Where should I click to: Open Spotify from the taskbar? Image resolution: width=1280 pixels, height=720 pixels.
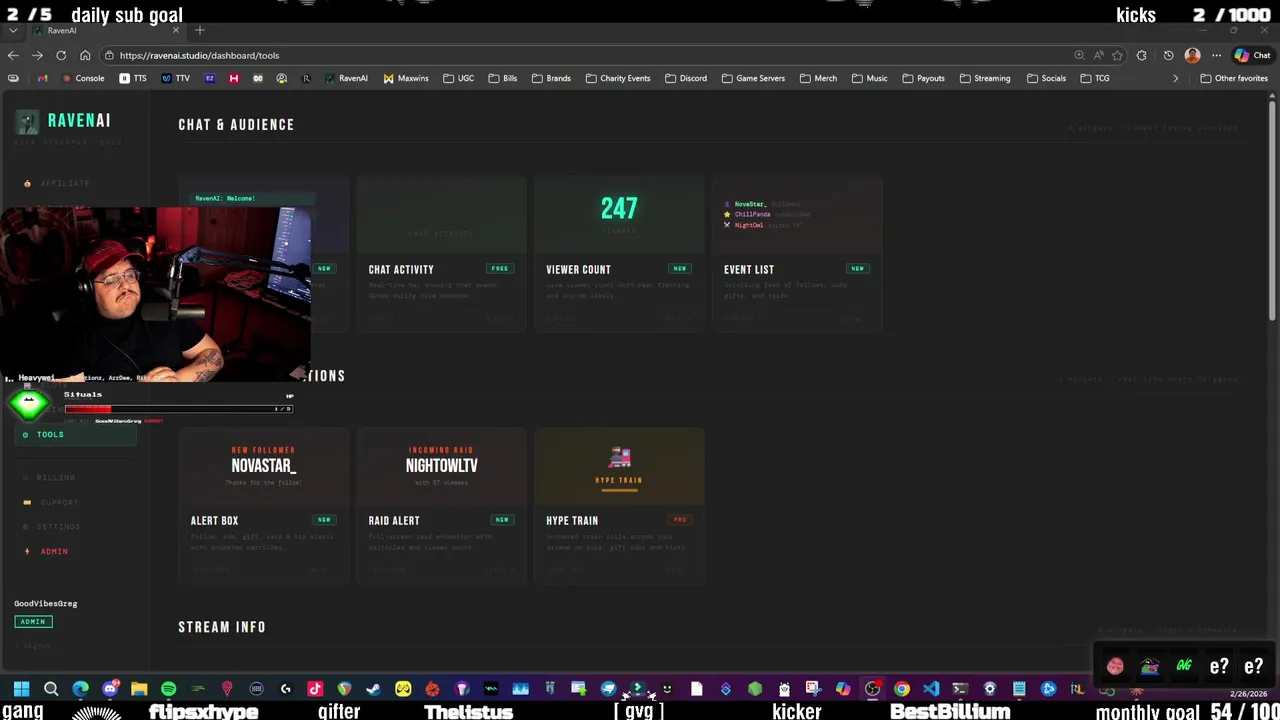168,688
